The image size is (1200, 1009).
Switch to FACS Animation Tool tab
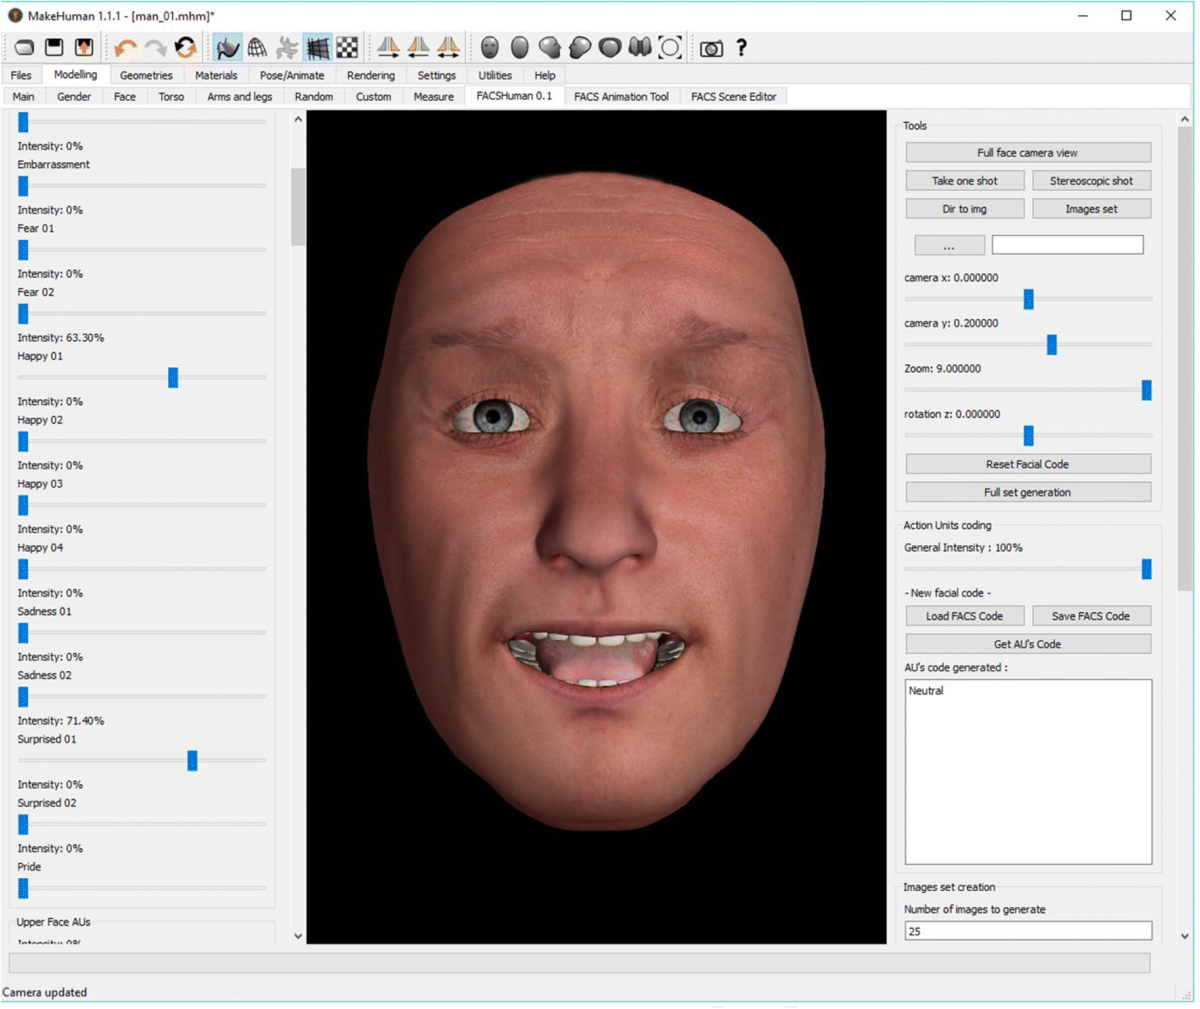pos(621,97)
